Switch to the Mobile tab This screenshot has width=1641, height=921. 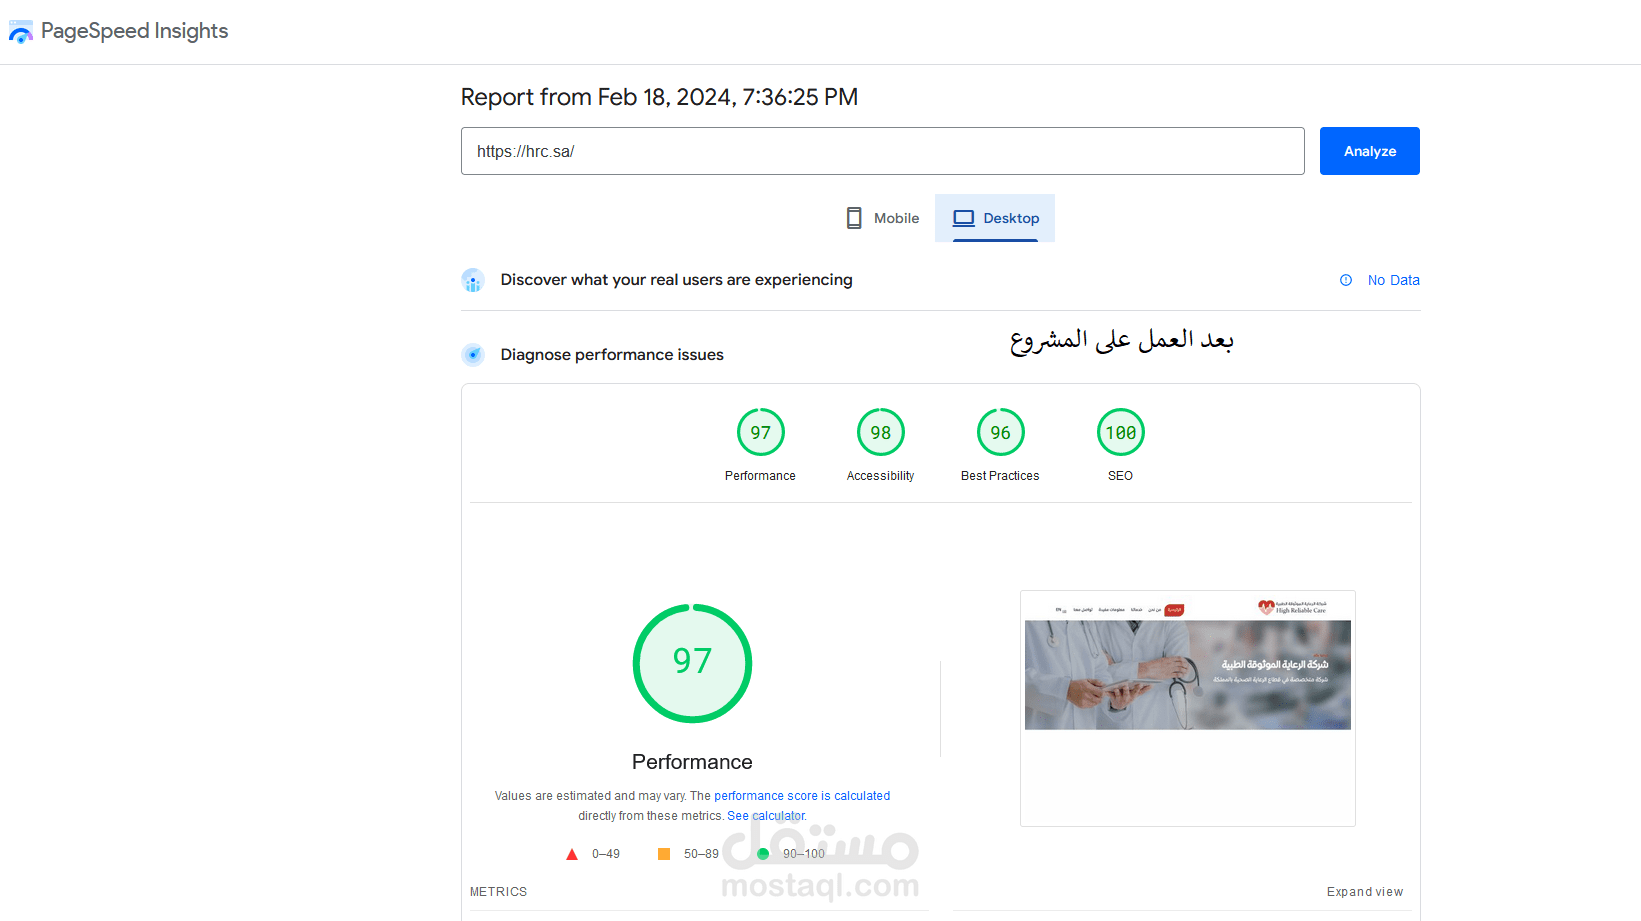tap(882, 218)
